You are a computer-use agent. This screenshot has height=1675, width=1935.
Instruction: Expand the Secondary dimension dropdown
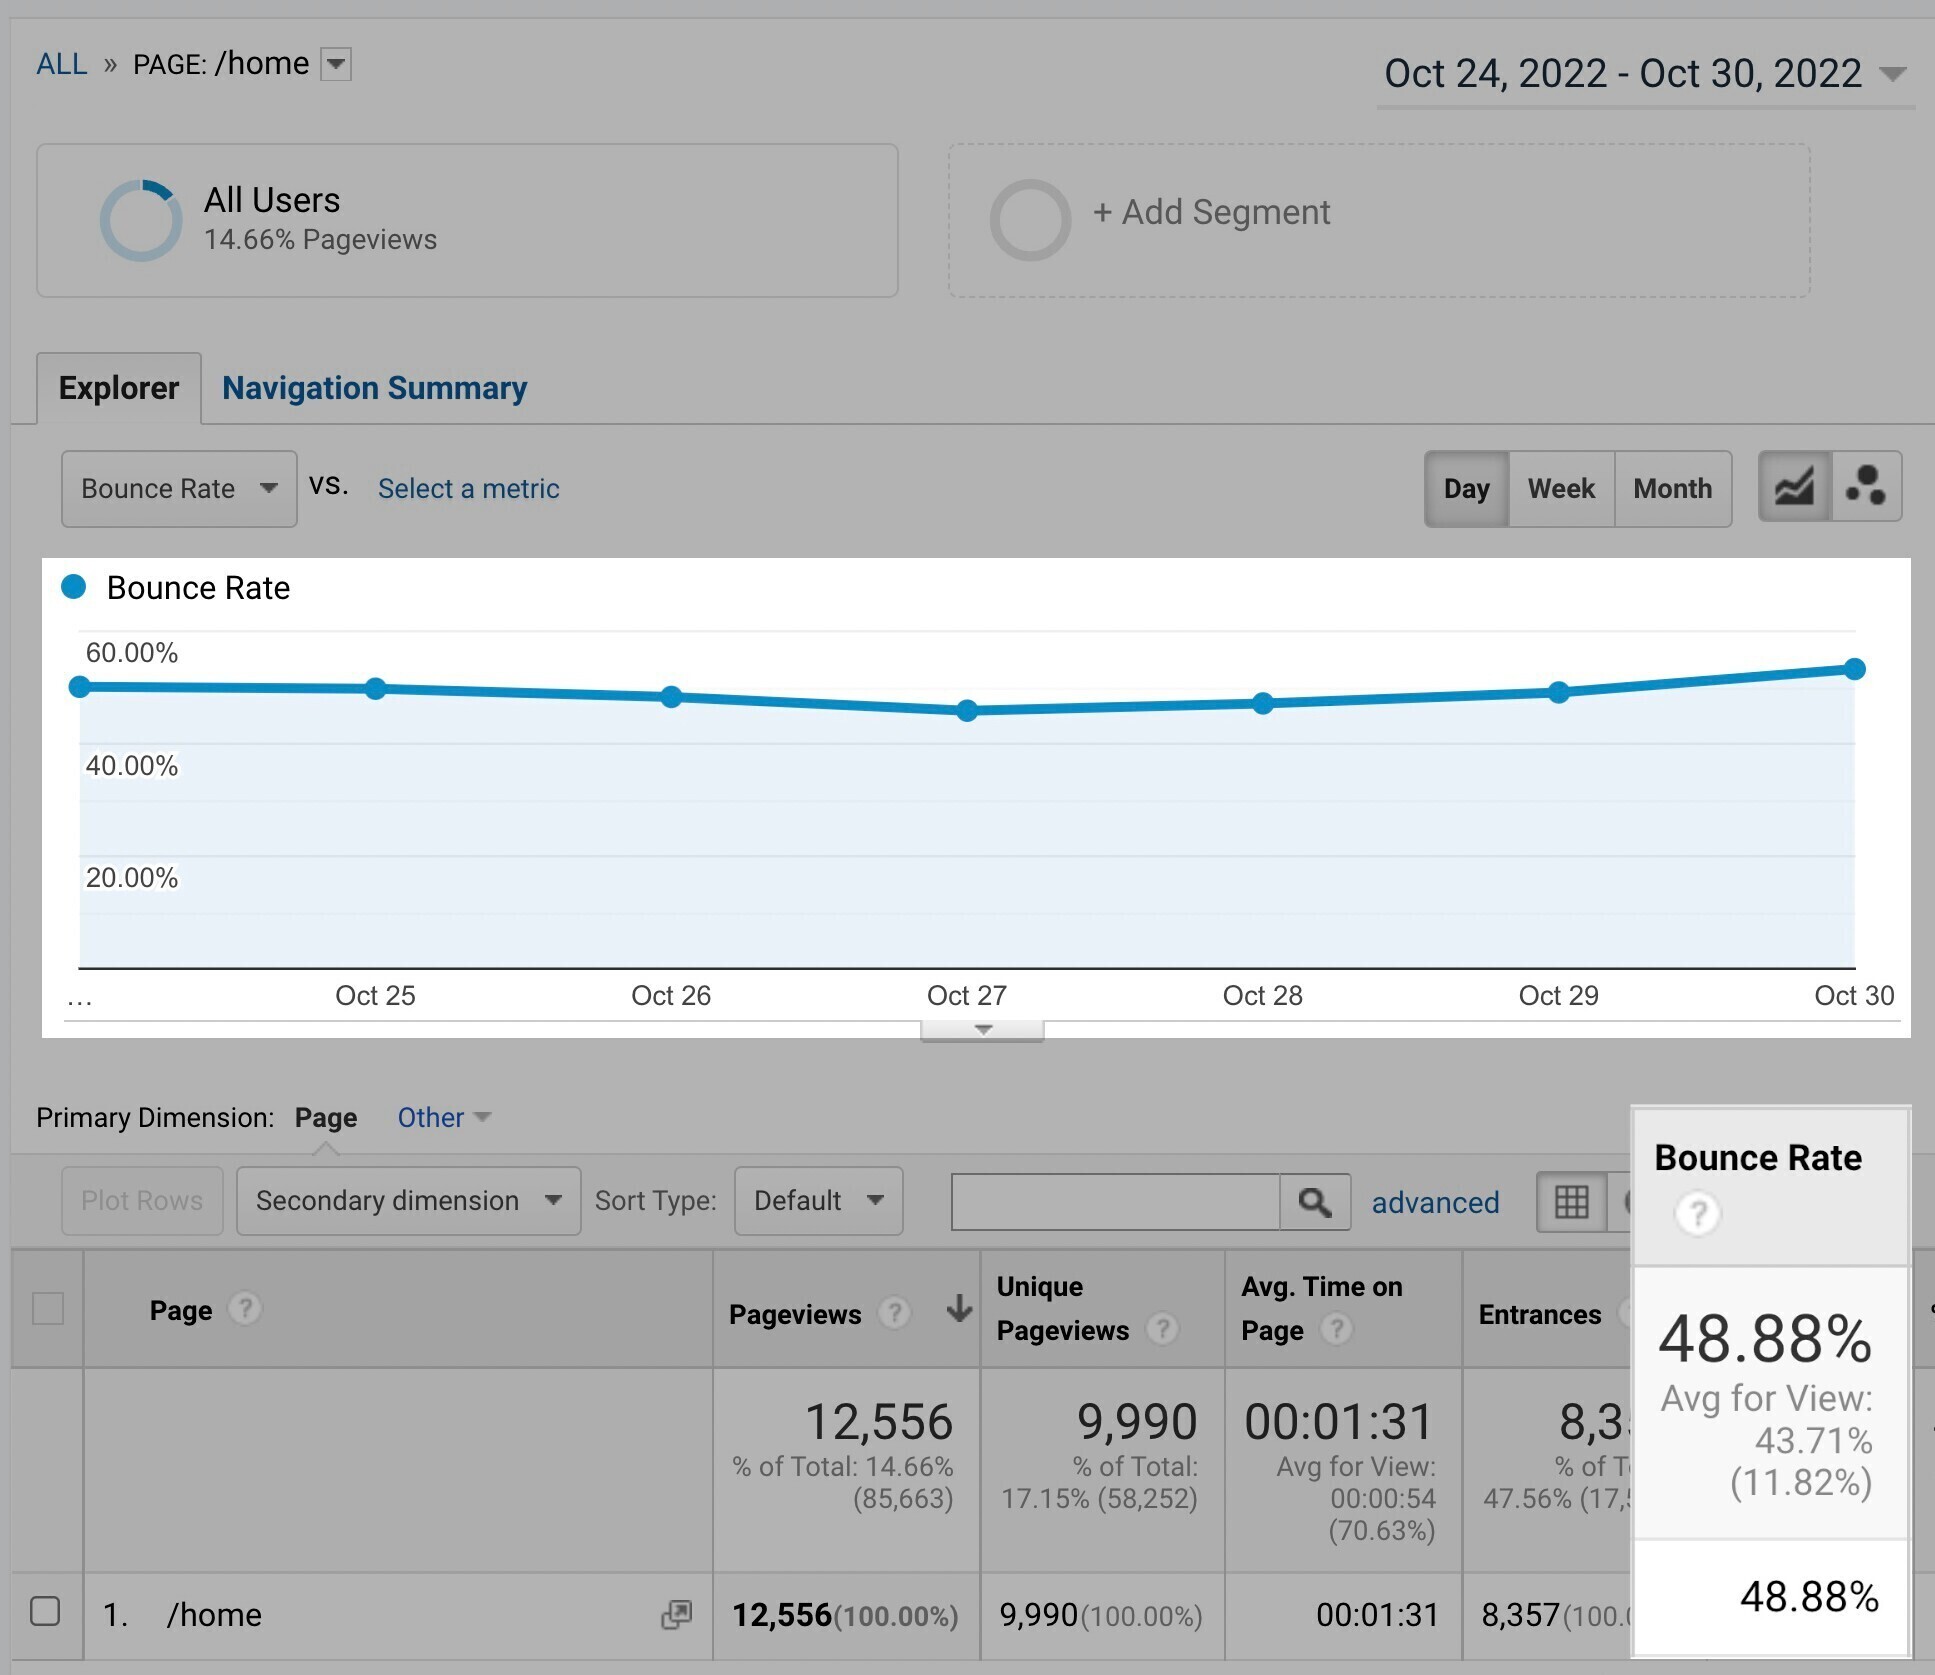click(x=401, y=1203)
